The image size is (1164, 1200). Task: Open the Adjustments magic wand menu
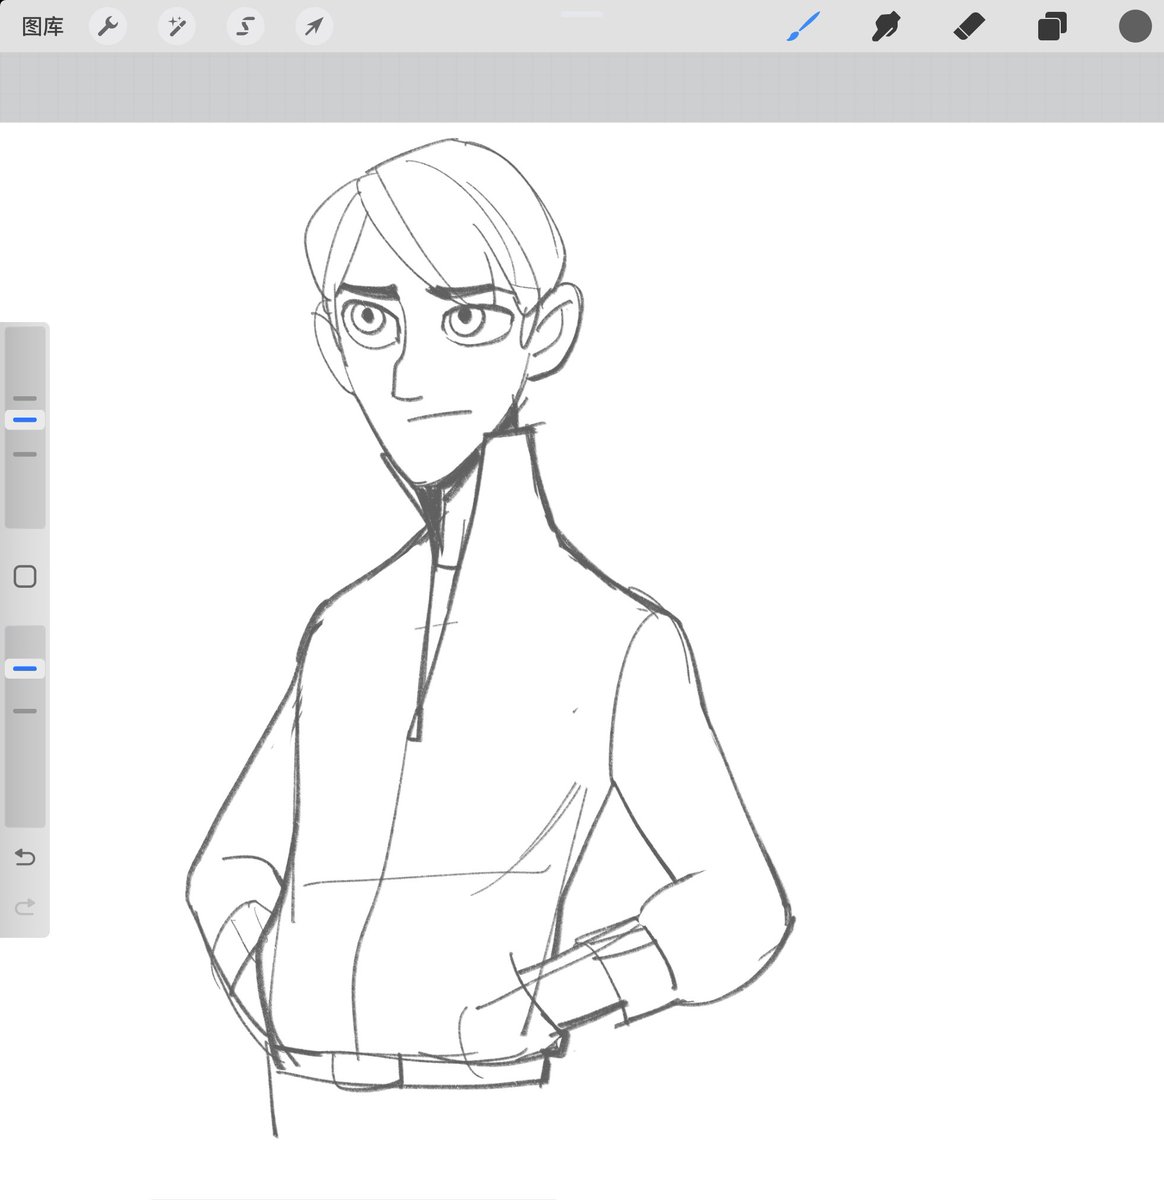[177, 27]
